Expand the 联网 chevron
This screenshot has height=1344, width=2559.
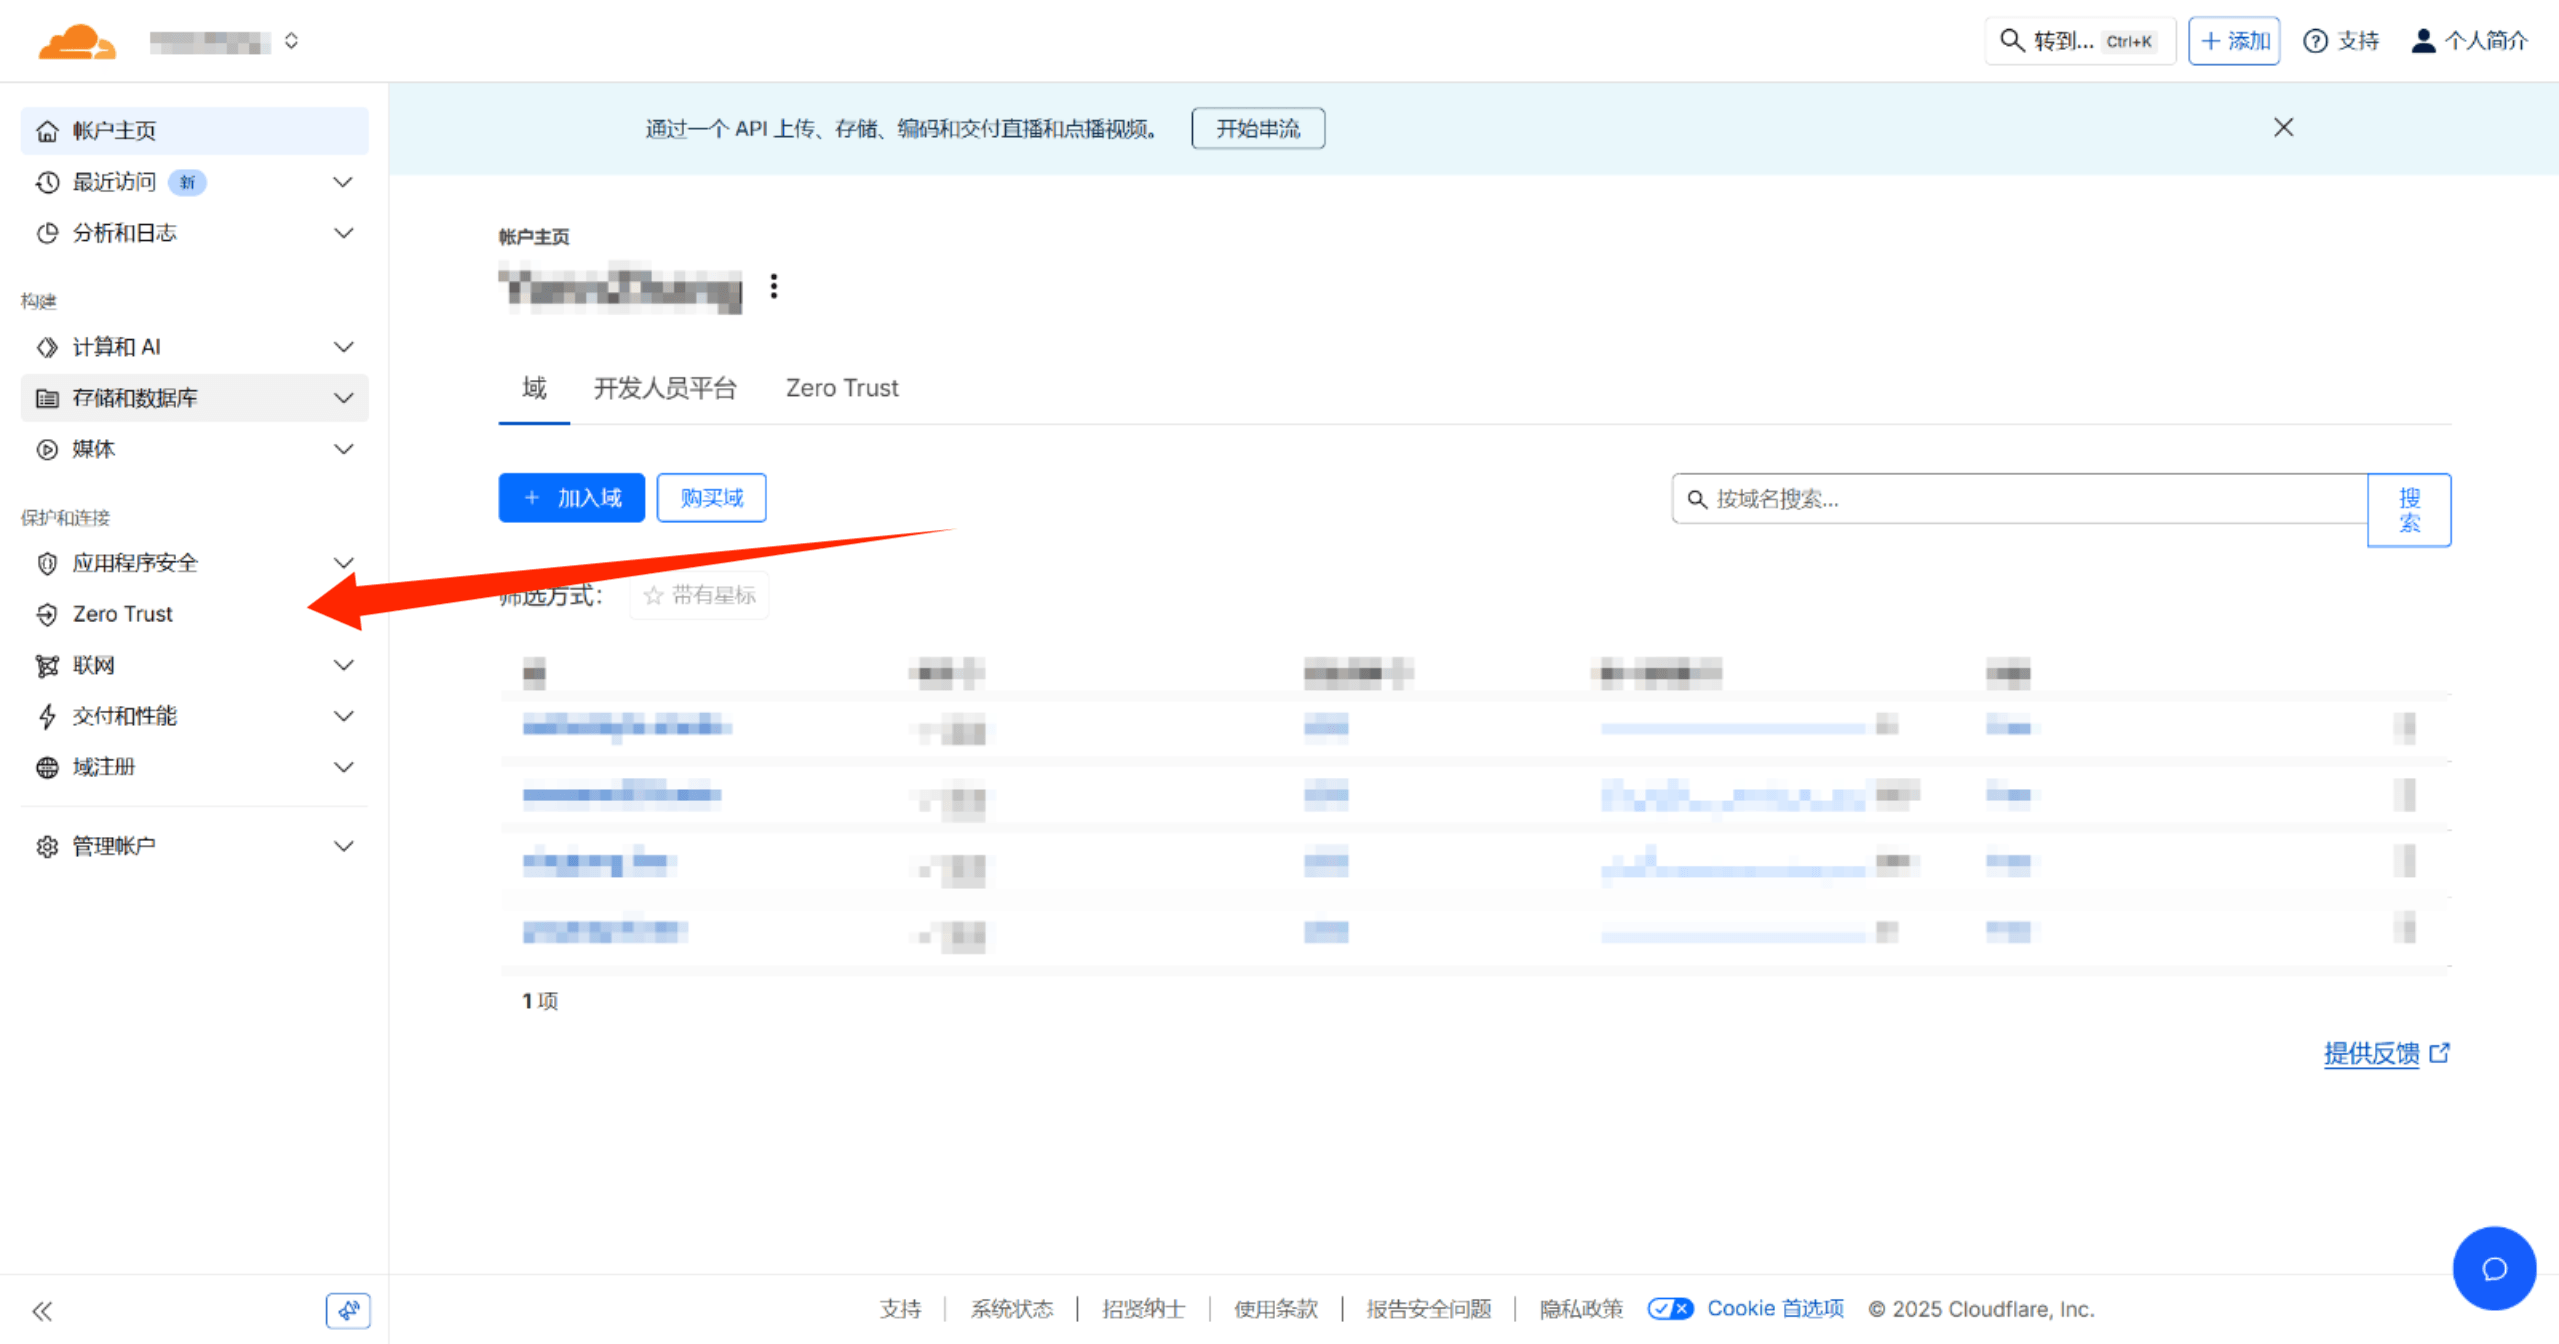pyautogui.click(x=343, y=665)
